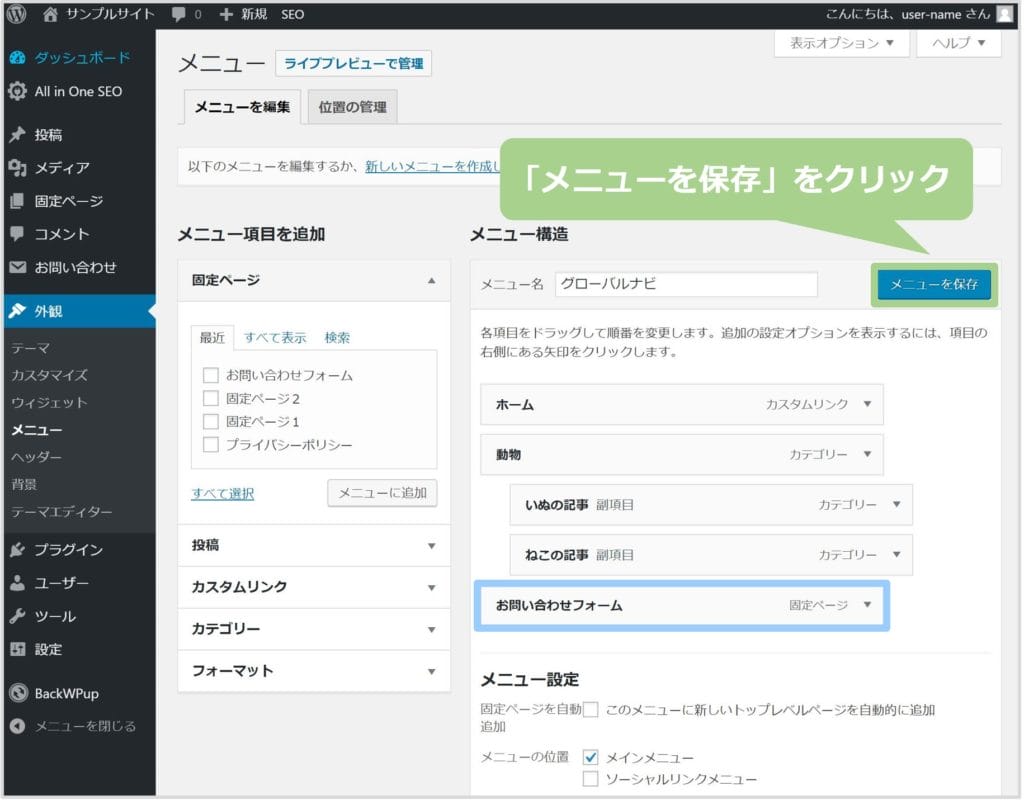Click the すべて選択 link
Viewport: 1024px width, 800px height.
222,493
